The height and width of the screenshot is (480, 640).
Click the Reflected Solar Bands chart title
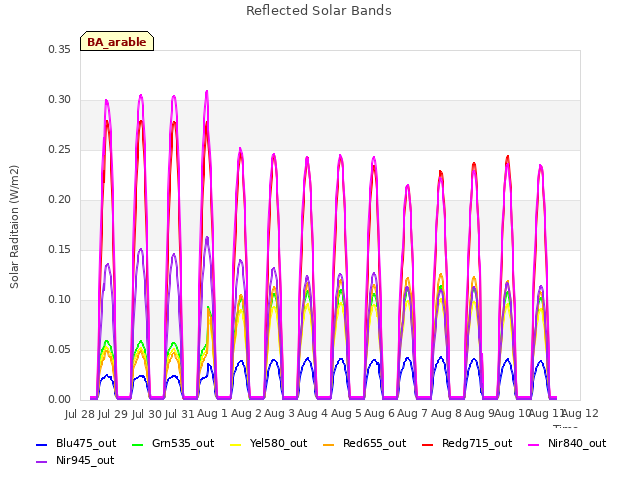tap(319, 11)
